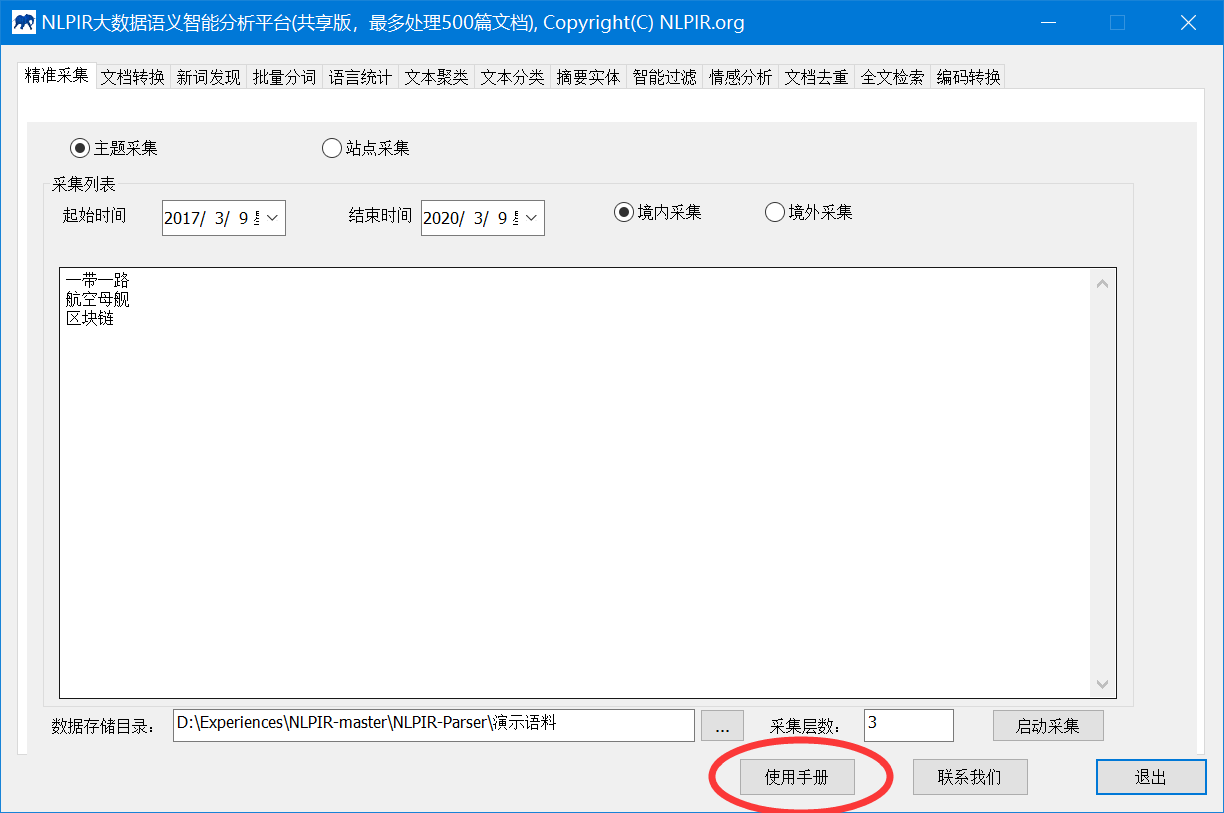Select the 主题采集 radio button

coord(79,147)
